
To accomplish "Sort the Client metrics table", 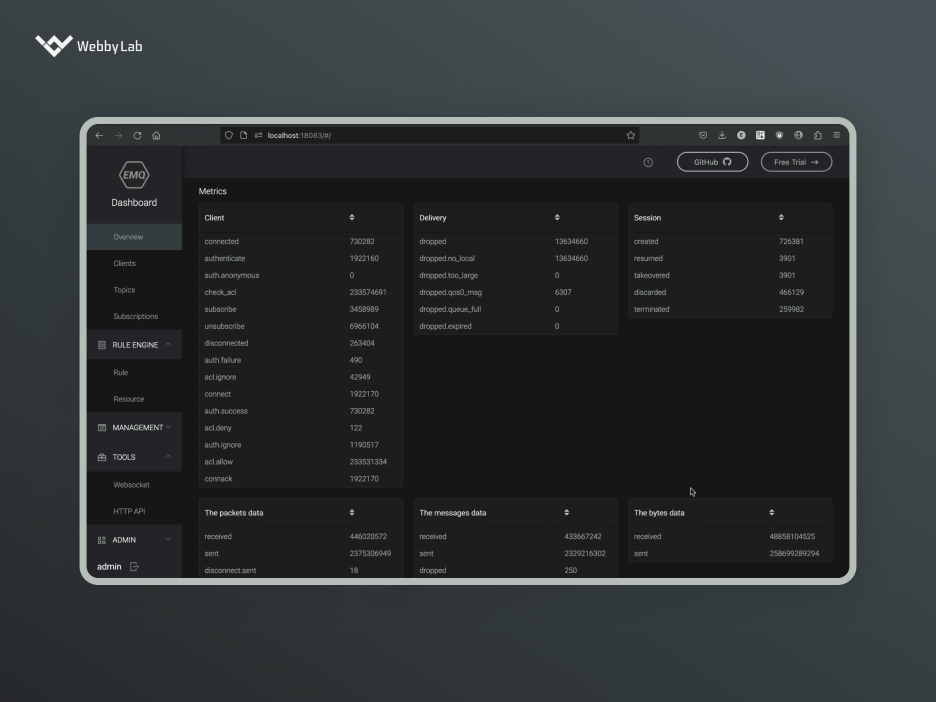I will pyautogui.click(x=351, y=217).
